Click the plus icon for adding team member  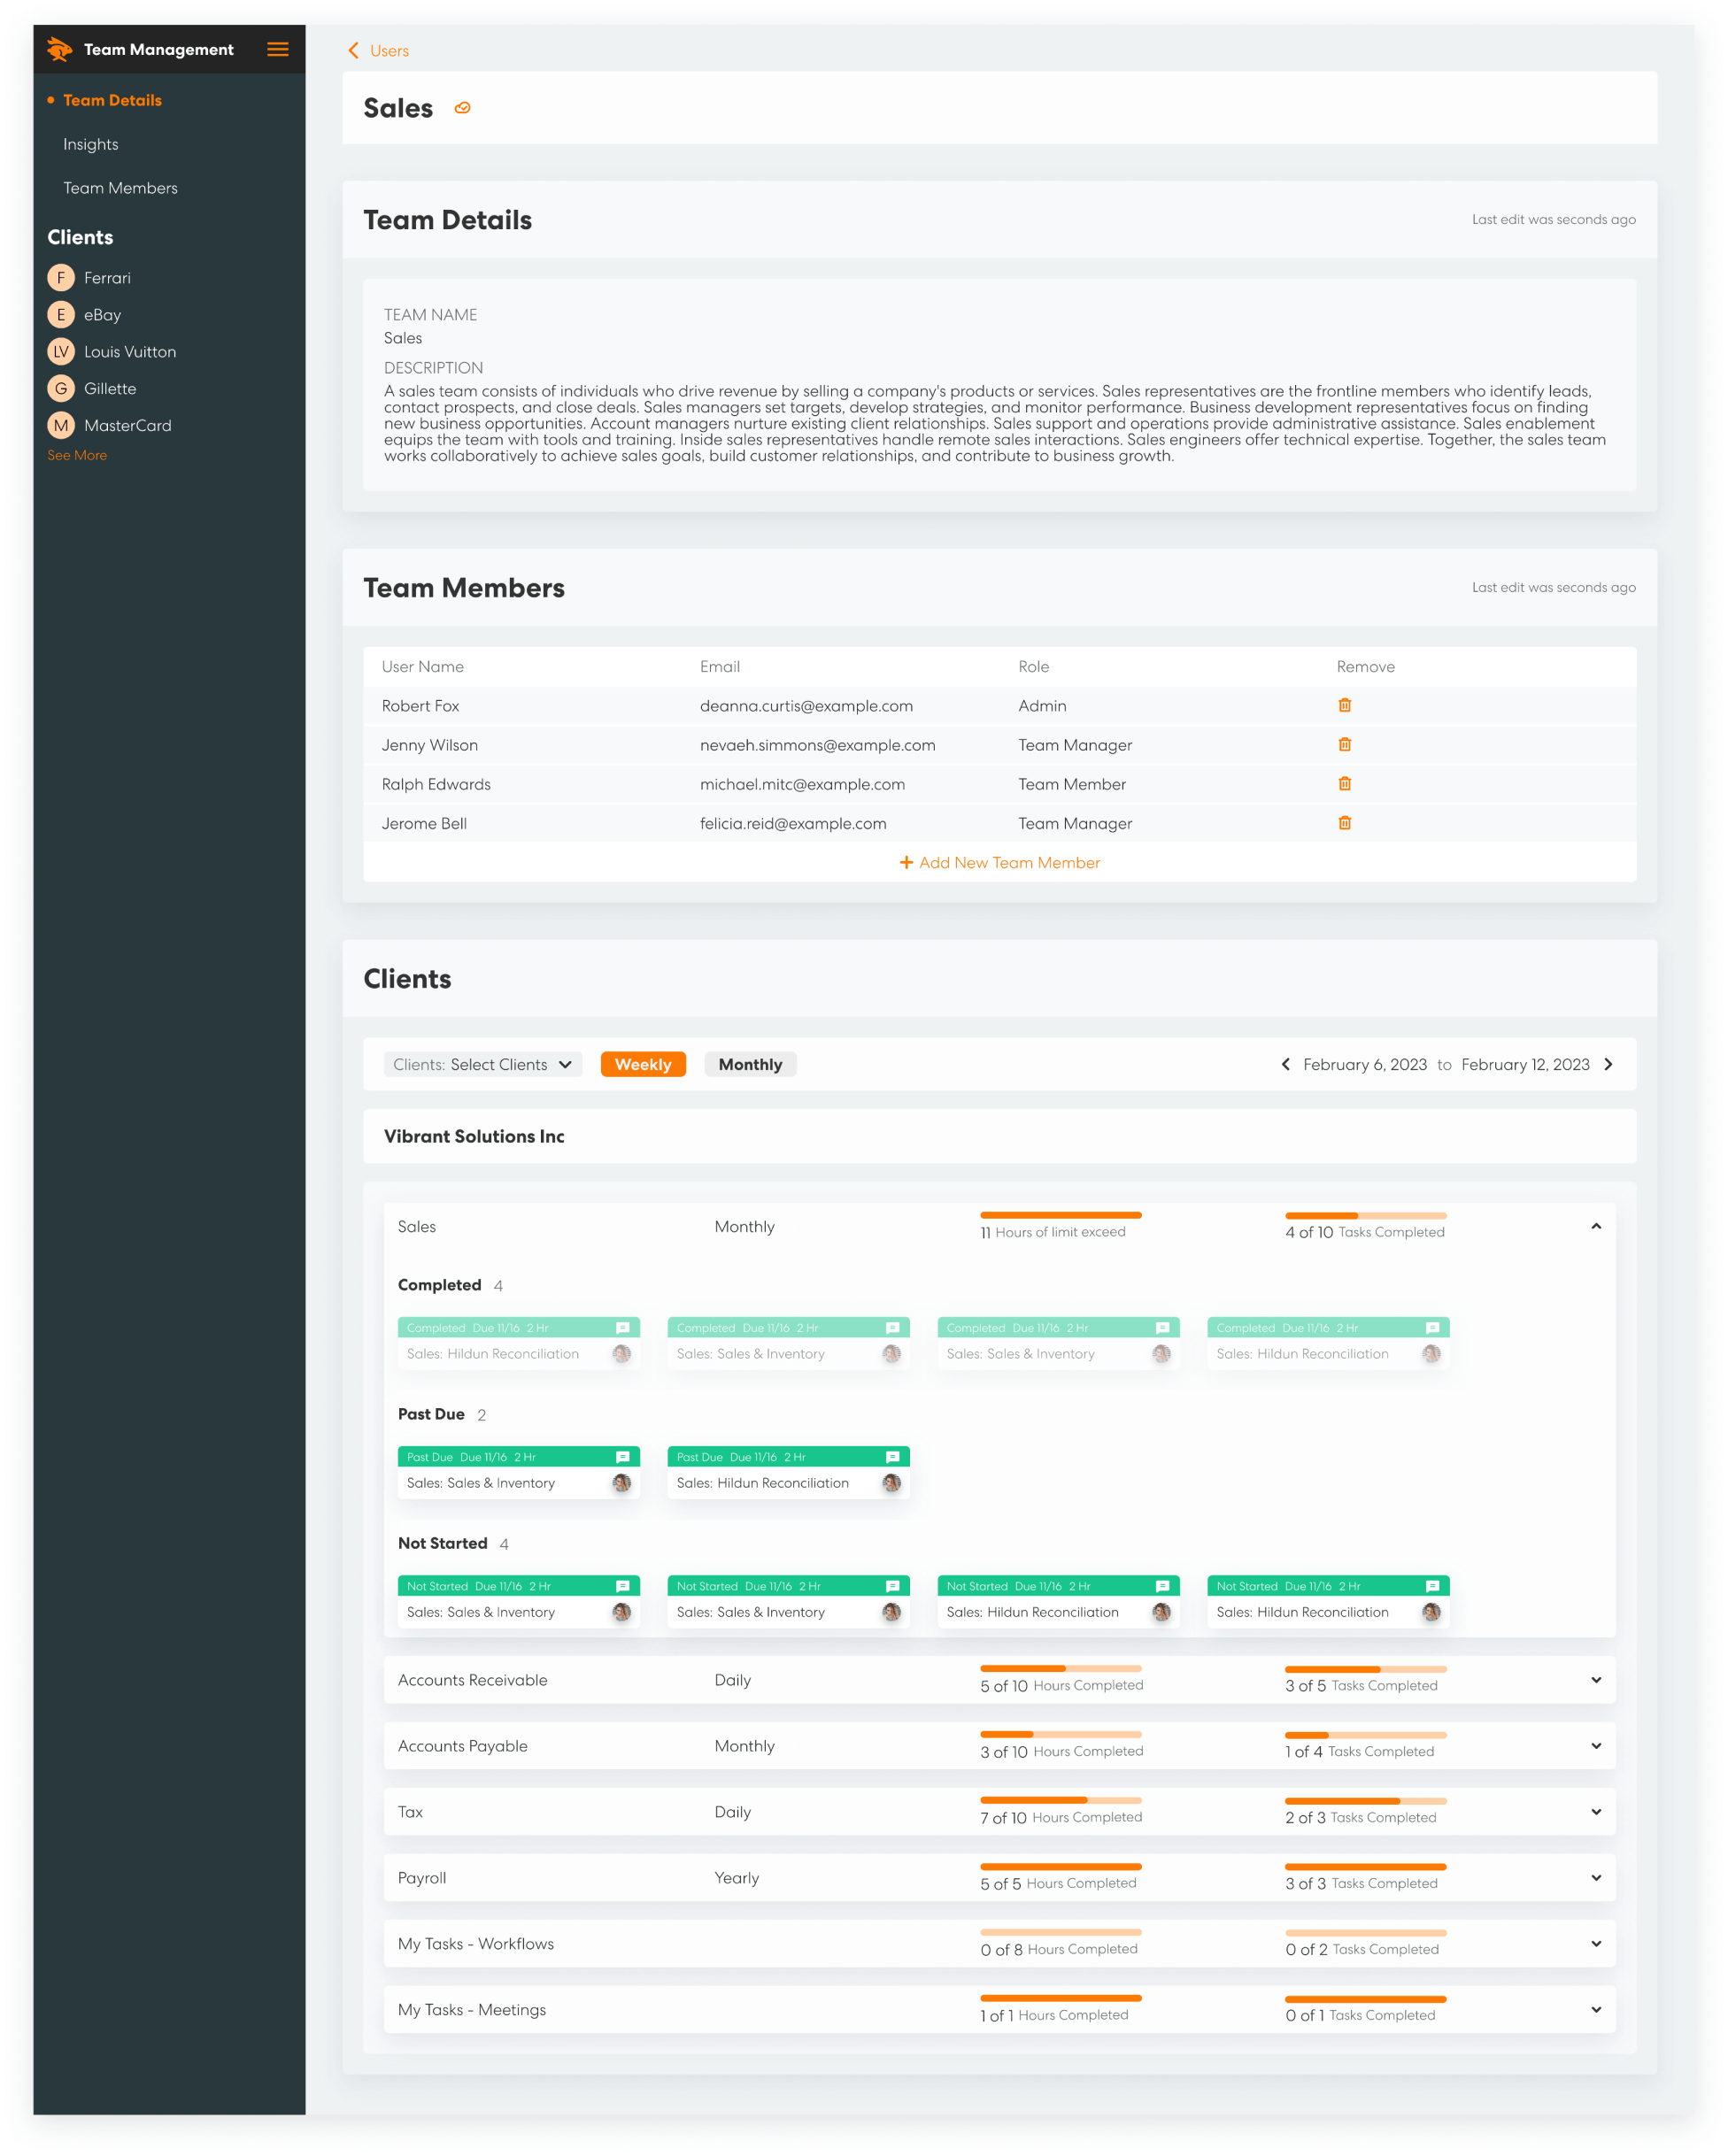click(906, 862)
